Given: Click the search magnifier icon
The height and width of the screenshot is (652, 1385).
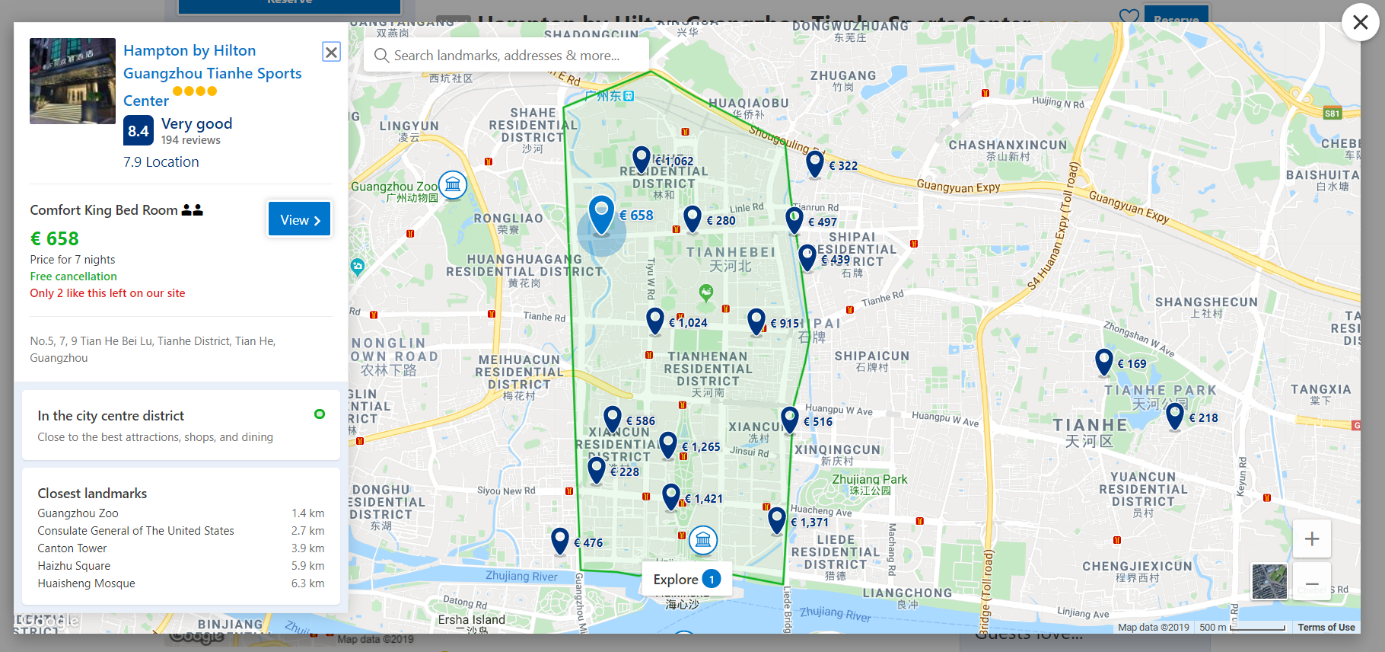Looking at the screenshot, I should 381,55.
